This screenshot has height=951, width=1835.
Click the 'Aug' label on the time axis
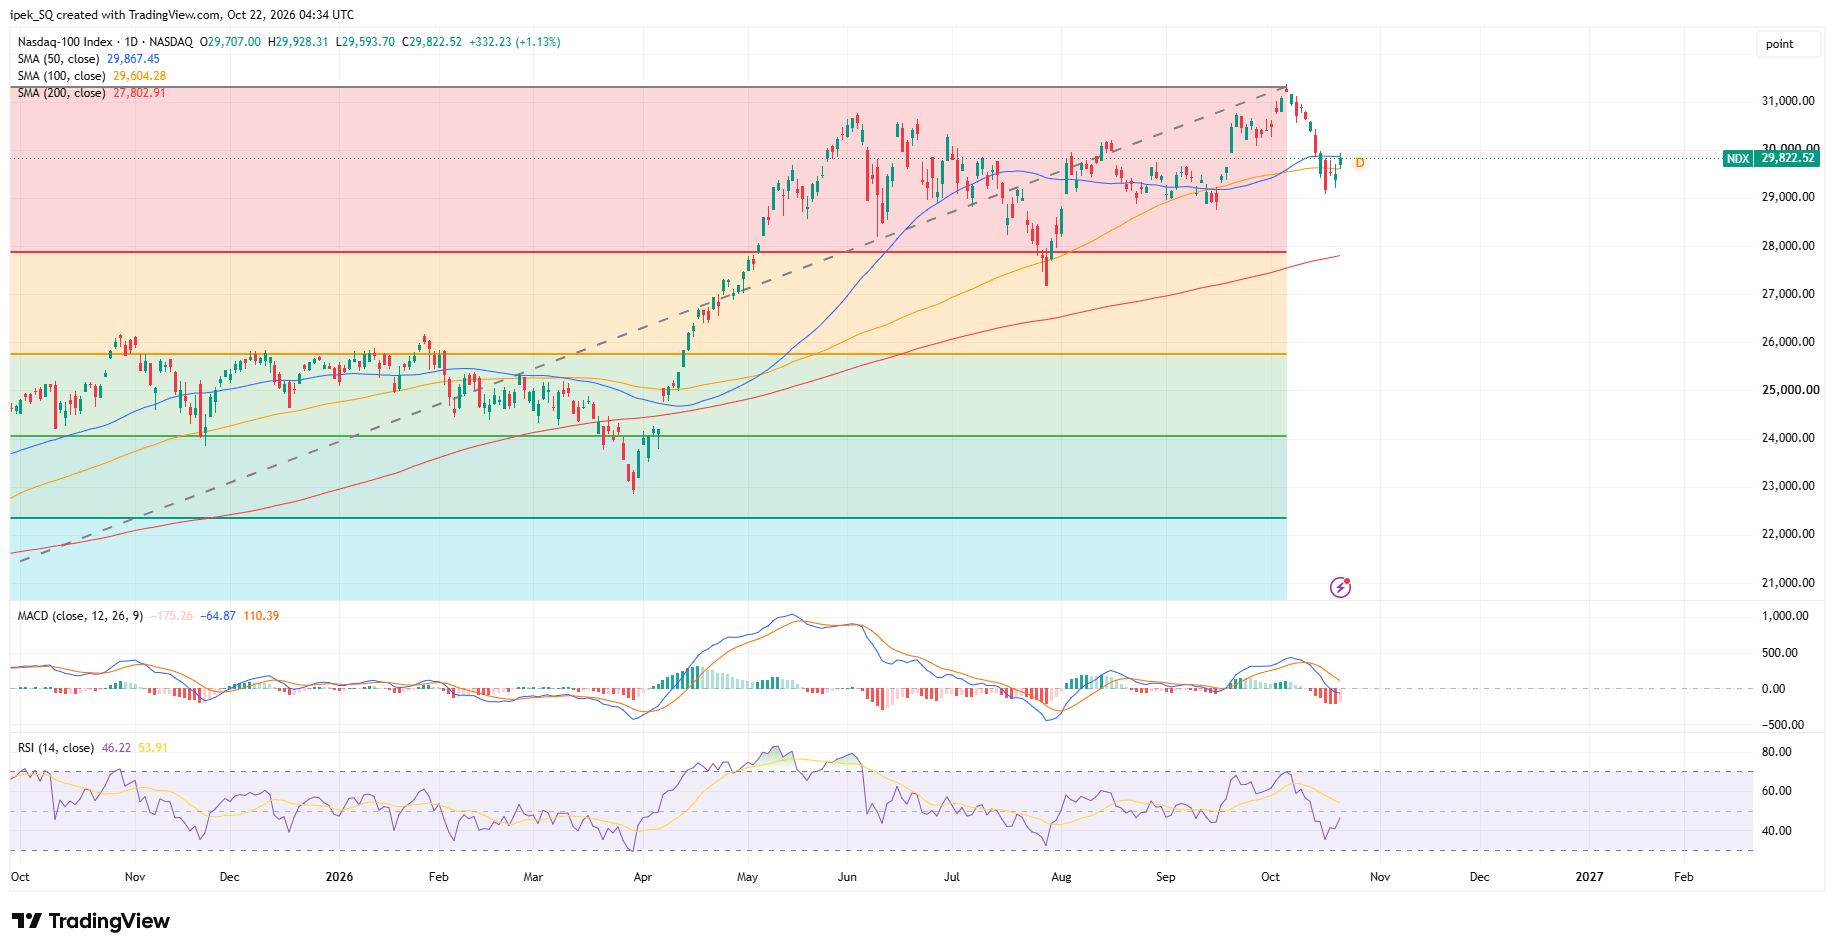(x=1061, y=877)
